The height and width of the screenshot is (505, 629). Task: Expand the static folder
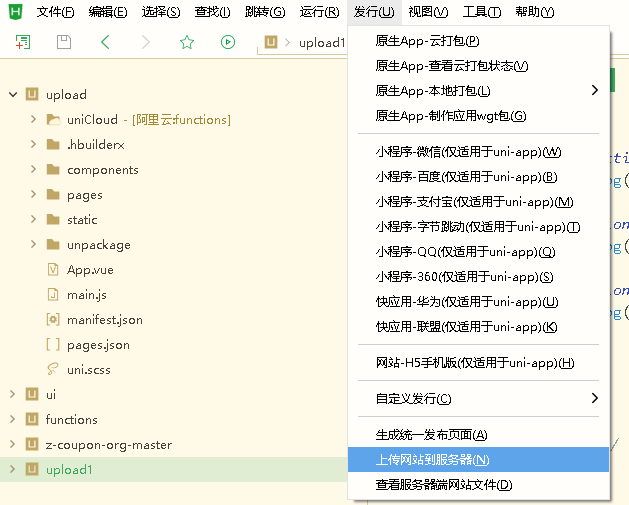[x=34, y=219]
